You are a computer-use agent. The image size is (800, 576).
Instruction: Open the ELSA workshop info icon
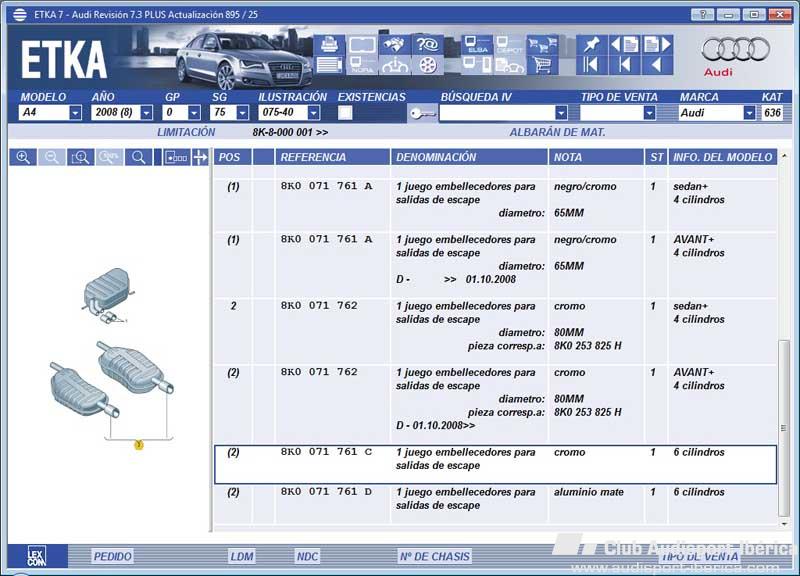click(477, 45)
